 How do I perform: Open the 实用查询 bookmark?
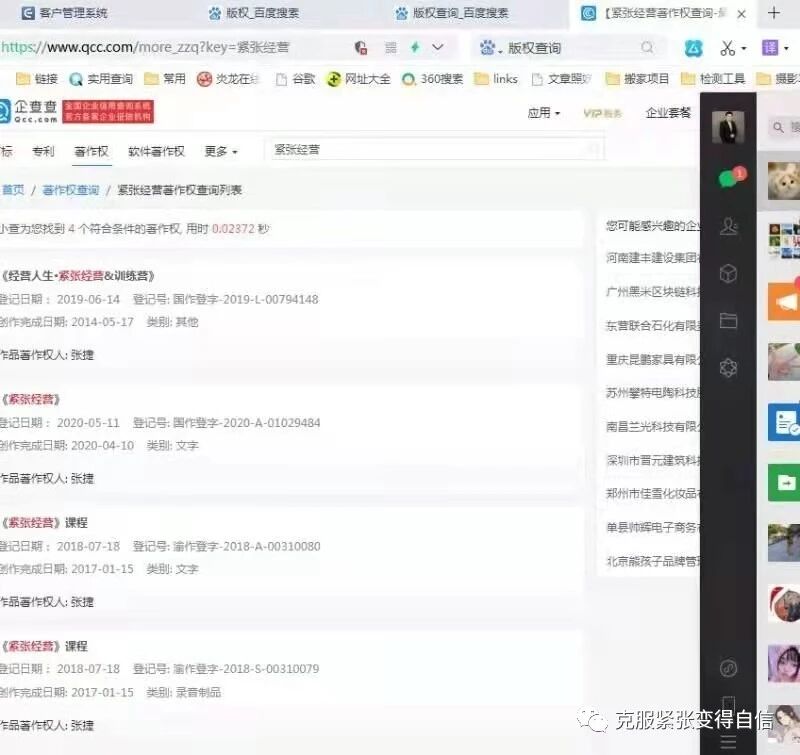coord(101,79)
